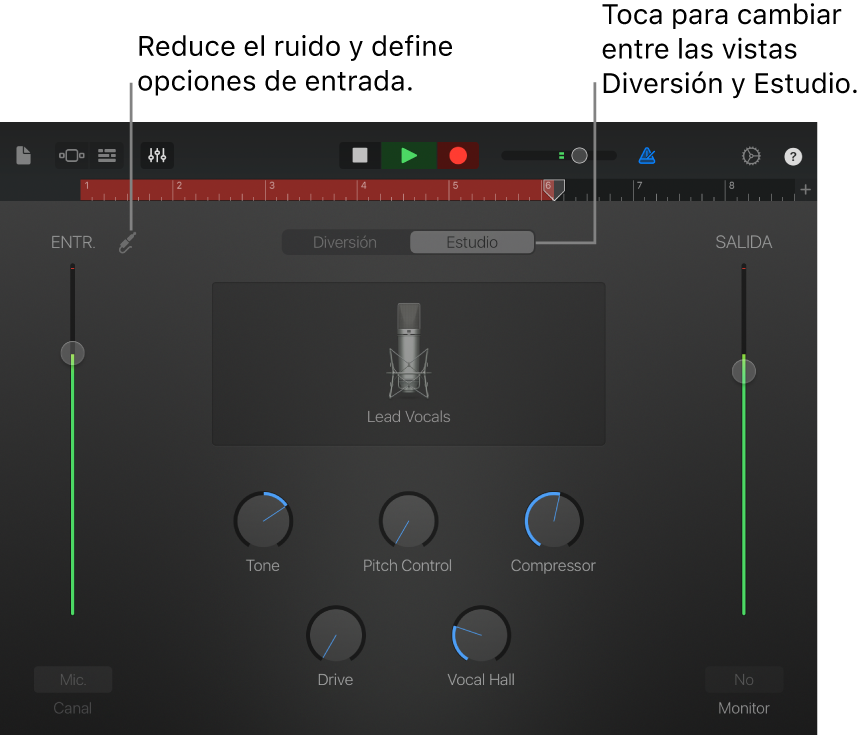Switch to the Diversión tab
867x737 pixels.
click(x=346, y=241)
